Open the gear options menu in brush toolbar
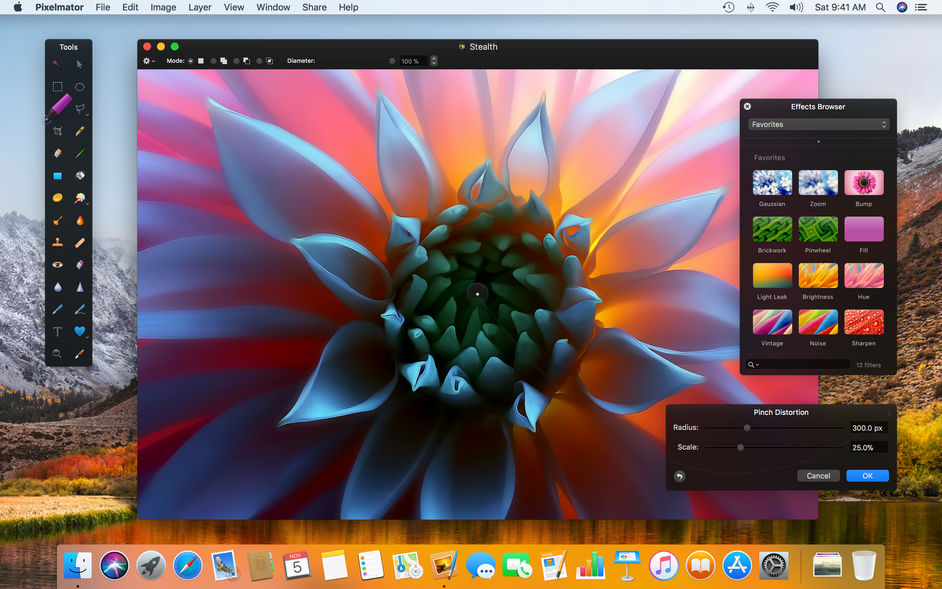Viewport: 942px width, 589px height. [x=147, y=61]
